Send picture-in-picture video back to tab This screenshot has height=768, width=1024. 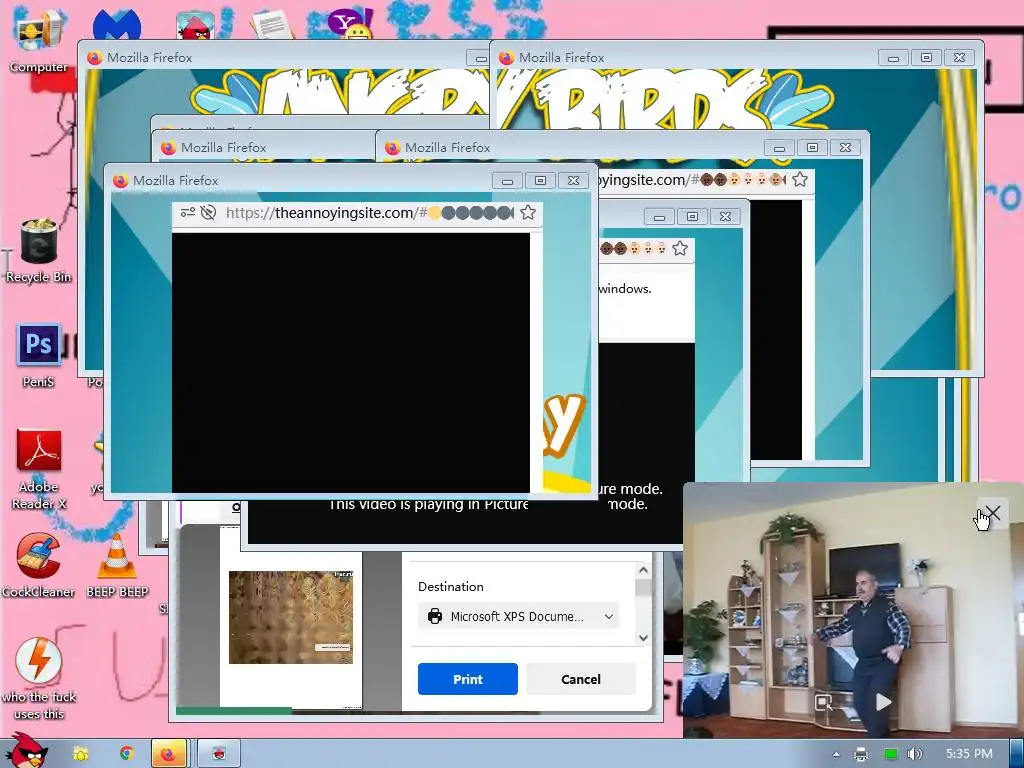pos(824,702)
